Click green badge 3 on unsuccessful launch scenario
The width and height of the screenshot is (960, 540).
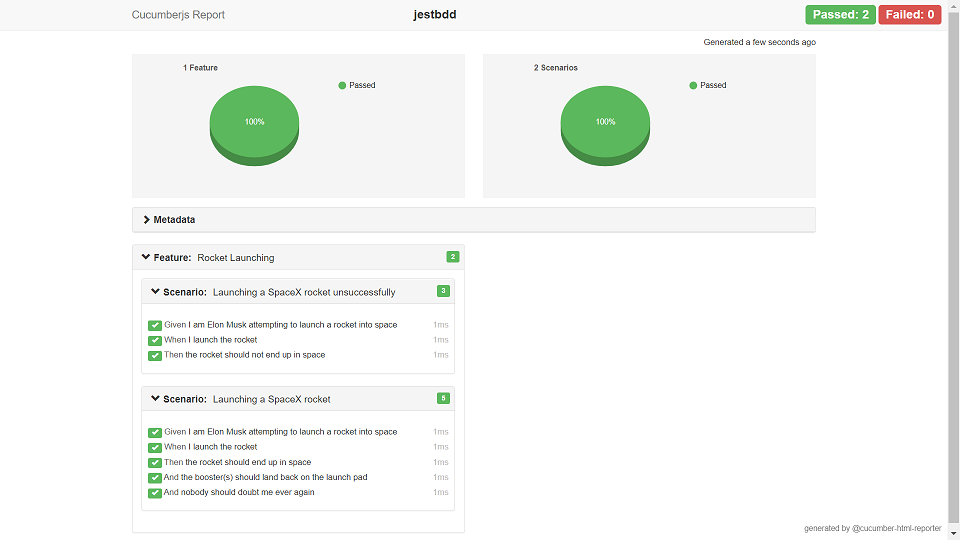tap(443, 291)
